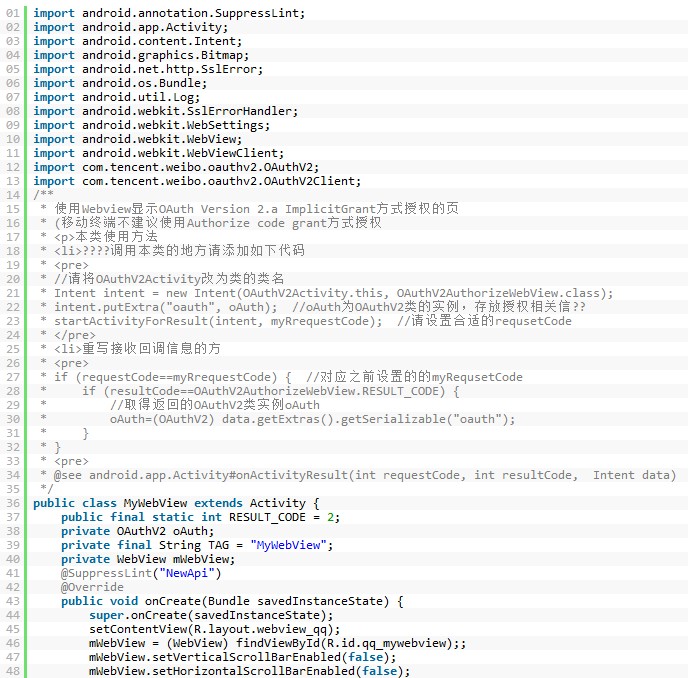688x678 pixels.
Task: Click the startActivityForResult comment line
Action: [x=306, y=321]
